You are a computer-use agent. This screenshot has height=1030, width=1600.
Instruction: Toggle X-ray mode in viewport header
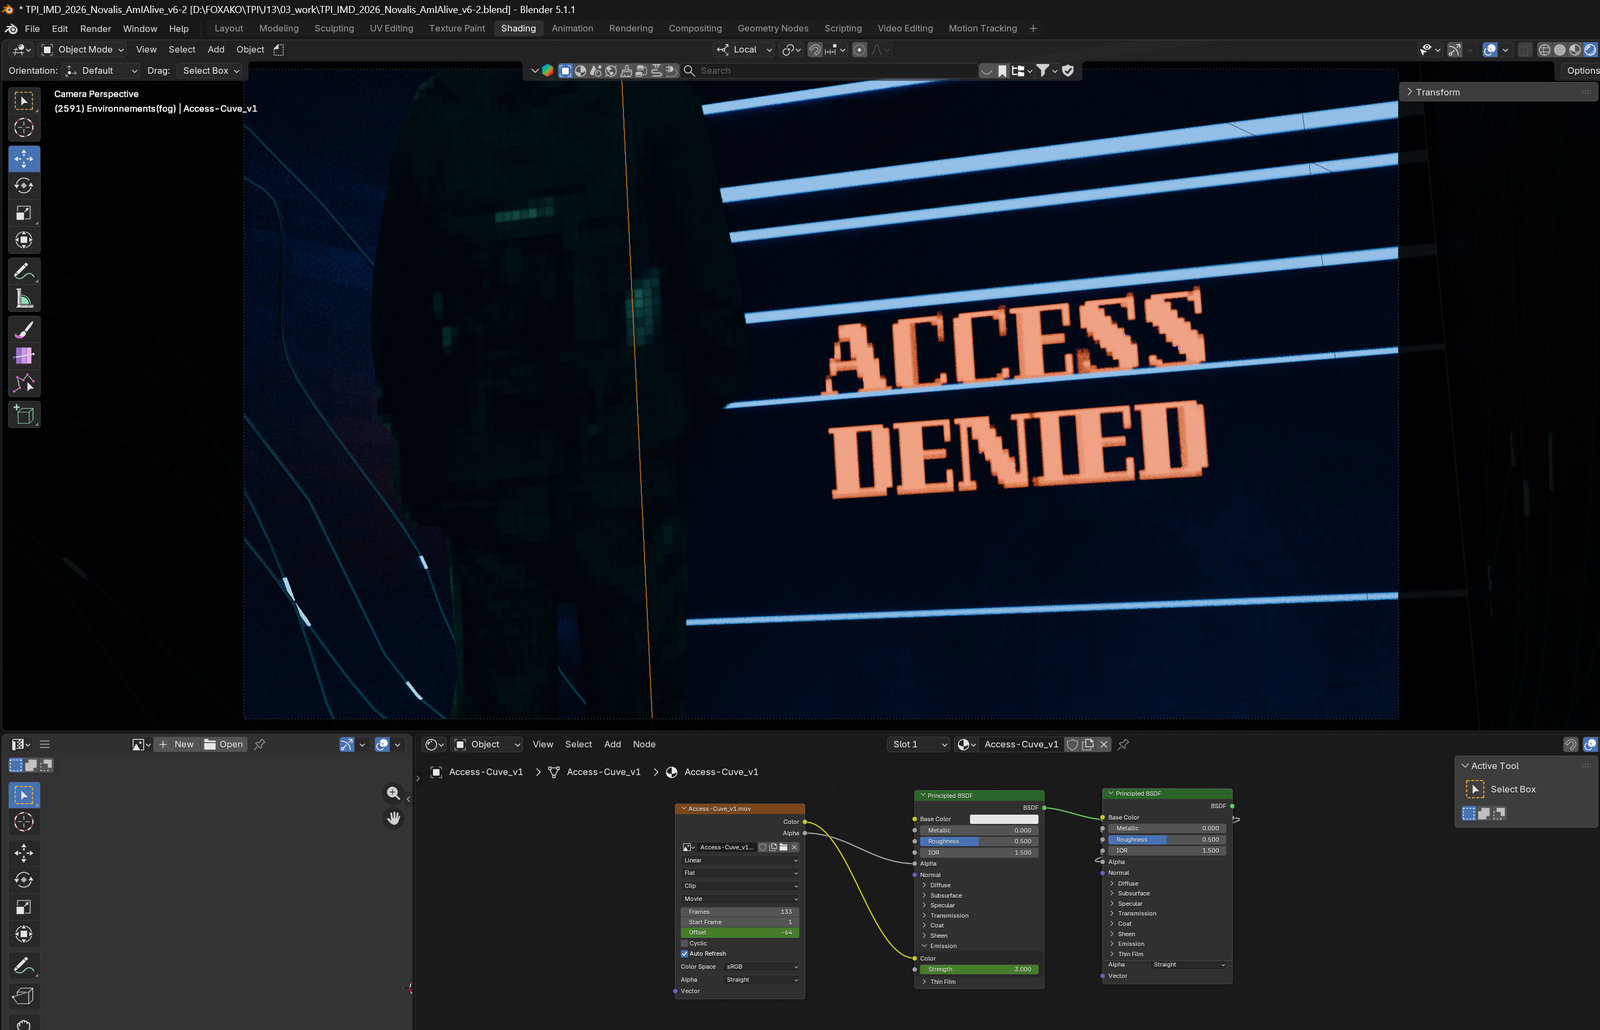pos(1525,49)
